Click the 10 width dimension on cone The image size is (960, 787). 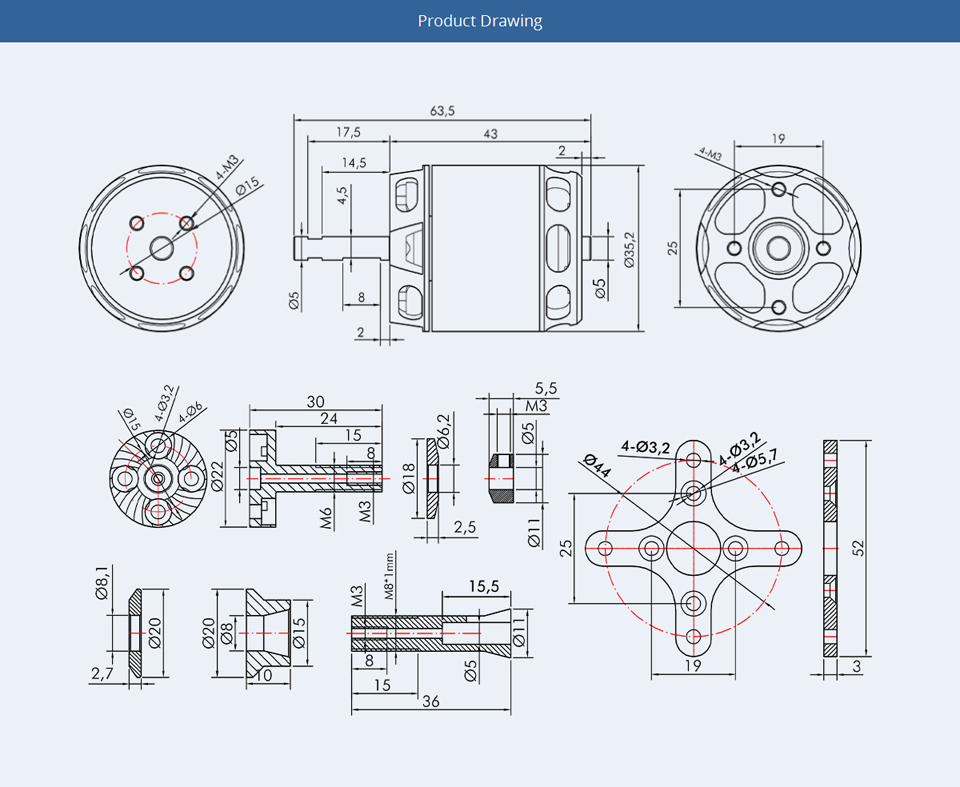(x=263, y=676)
